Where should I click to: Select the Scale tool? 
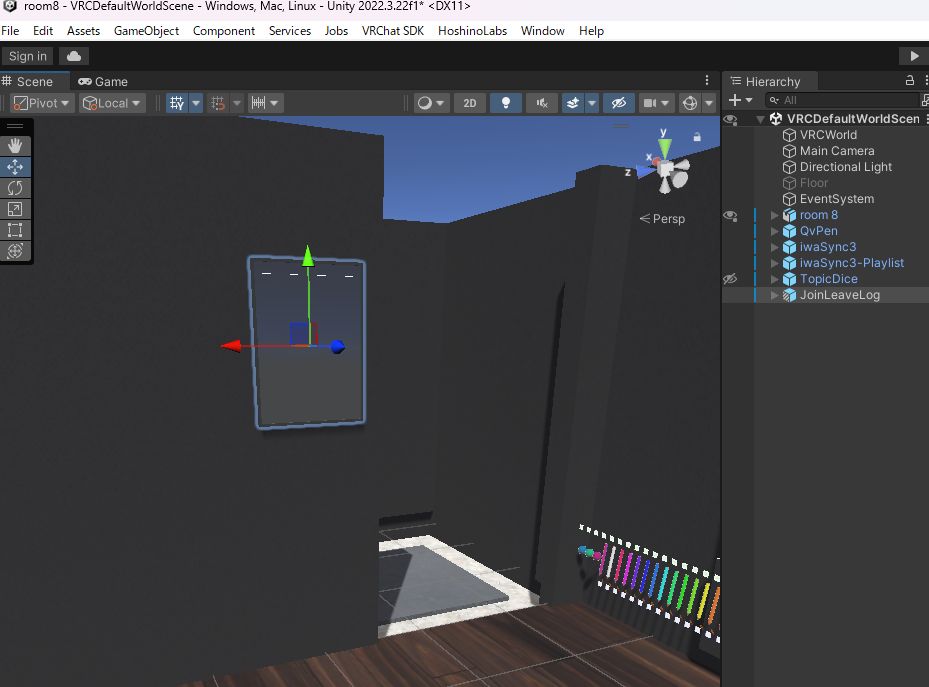[15, 209]
